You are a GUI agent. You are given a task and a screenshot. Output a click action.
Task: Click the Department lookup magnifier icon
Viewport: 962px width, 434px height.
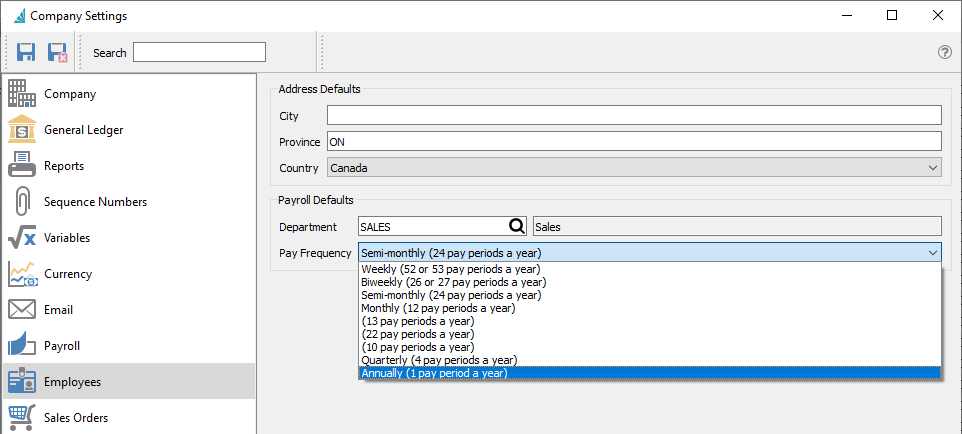click(517, 227)
